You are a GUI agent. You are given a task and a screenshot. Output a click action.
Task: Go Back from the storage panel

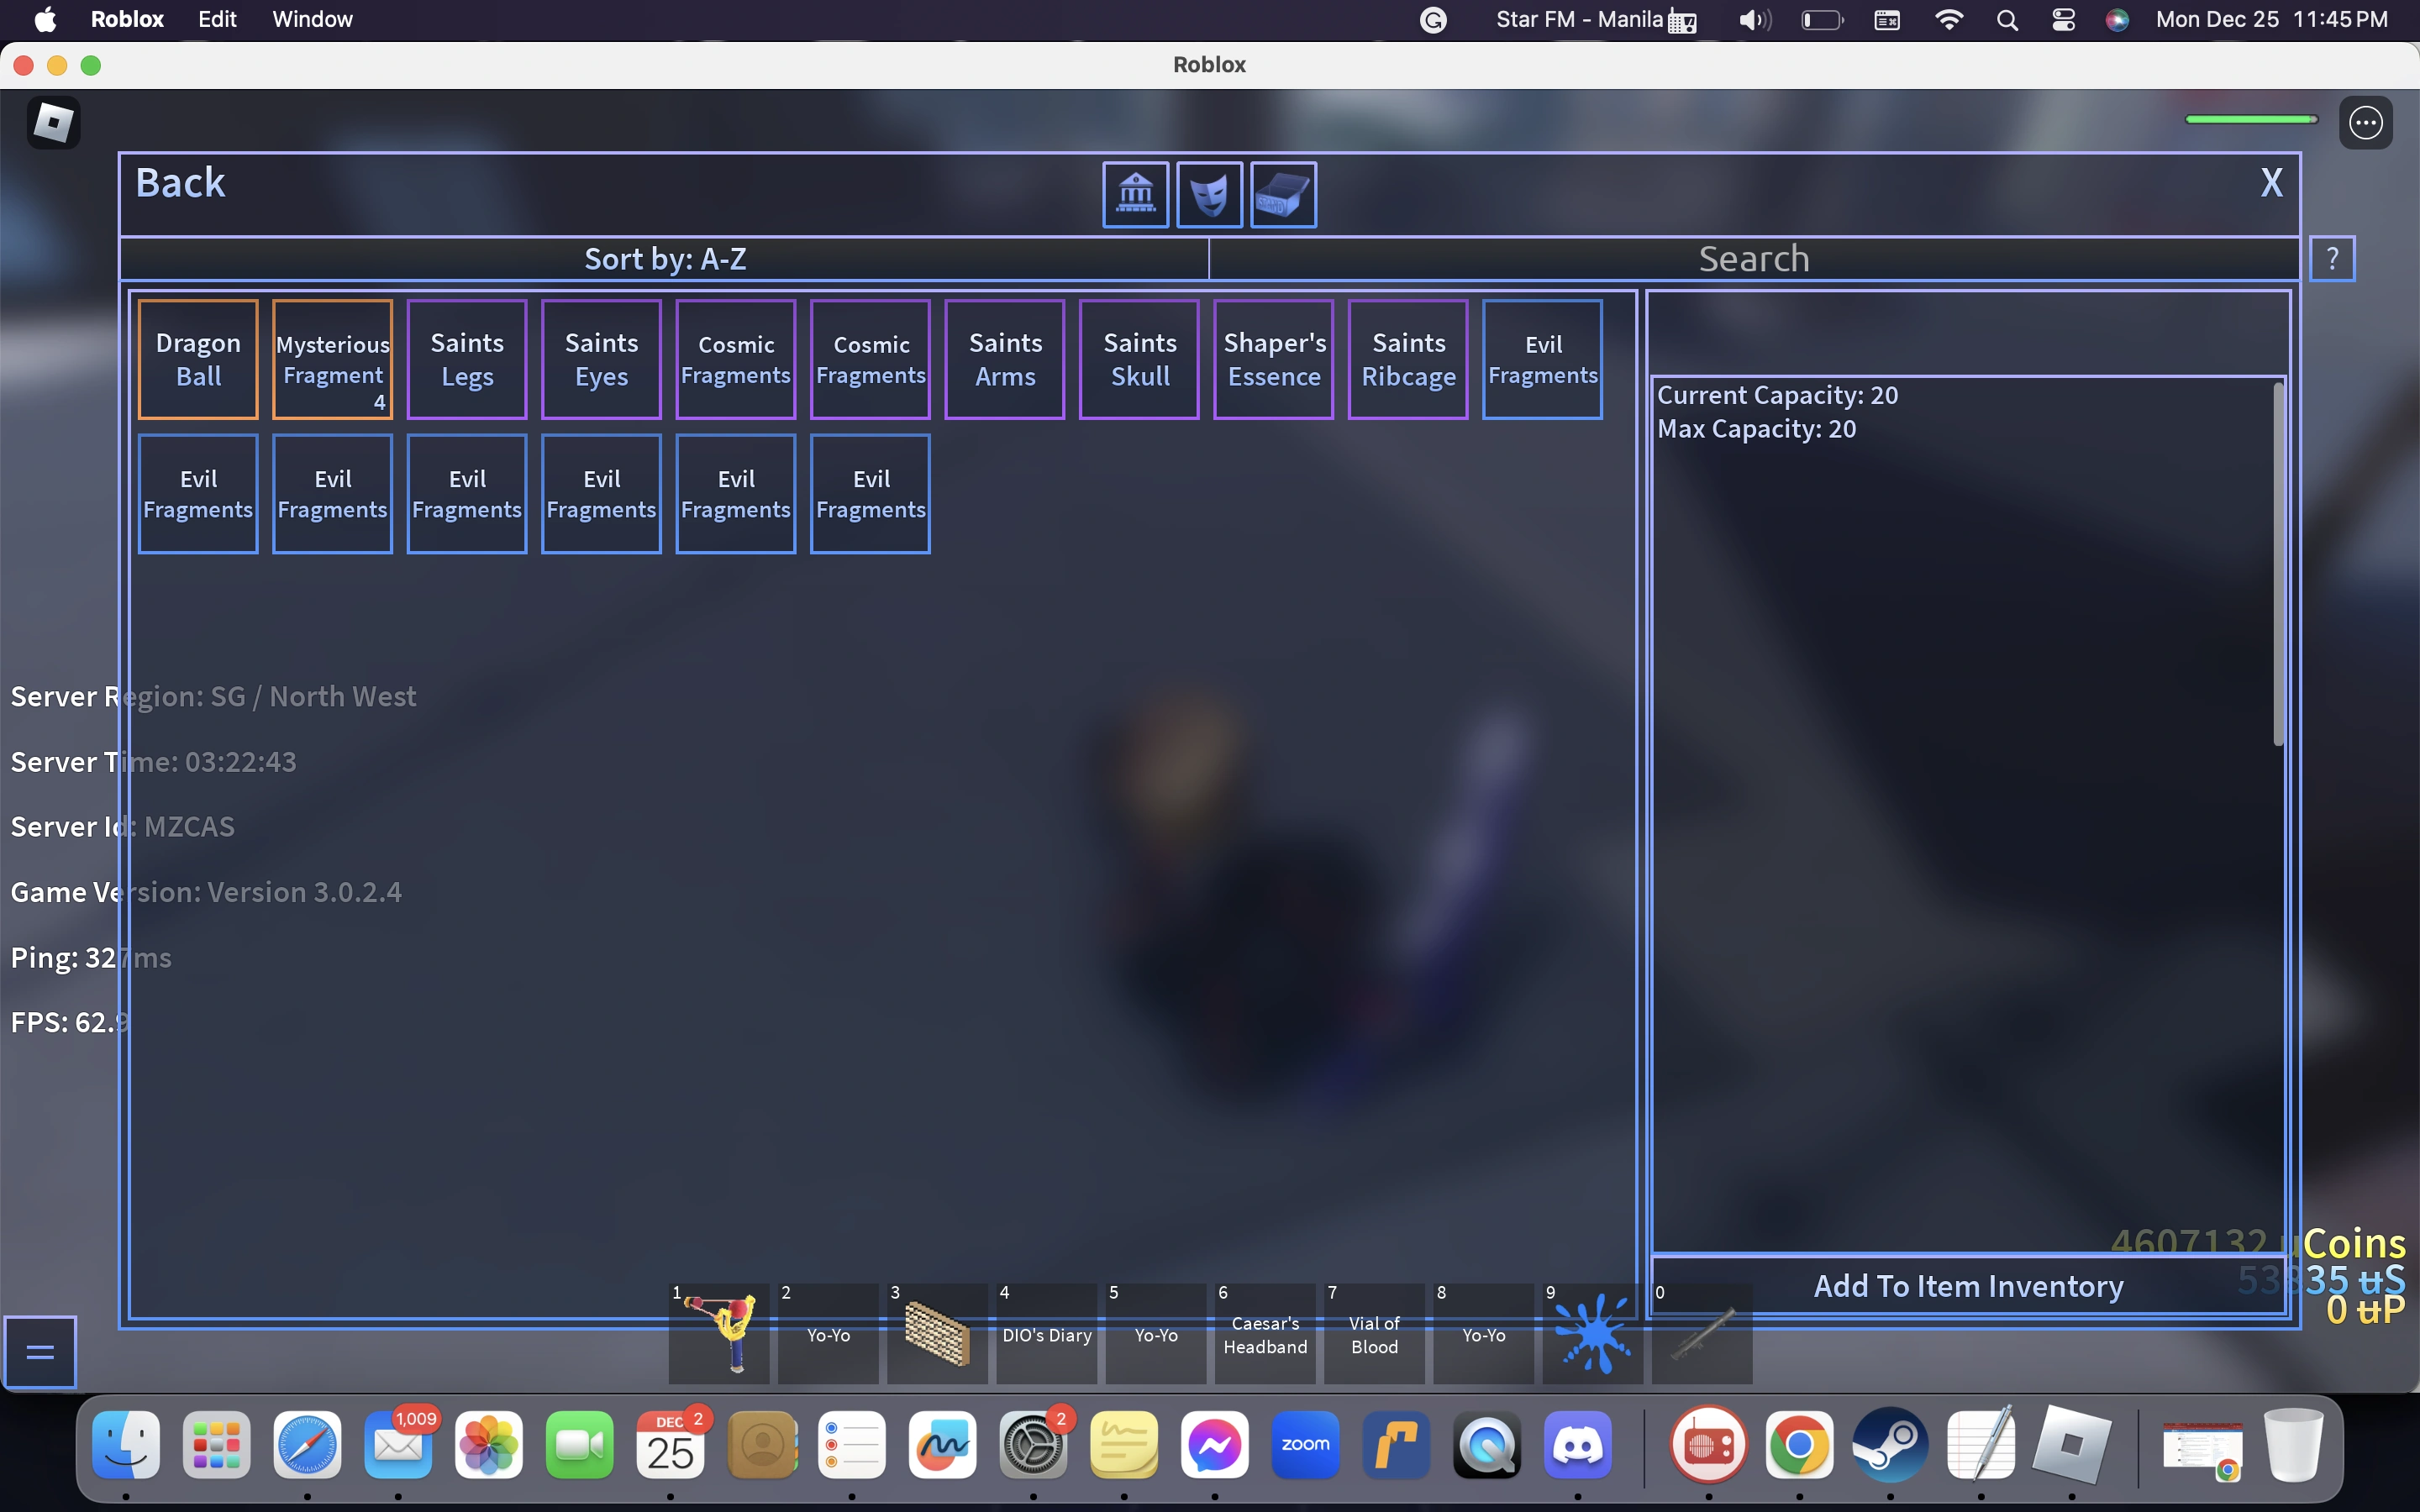pyautogui.click(x=180, y=183)
